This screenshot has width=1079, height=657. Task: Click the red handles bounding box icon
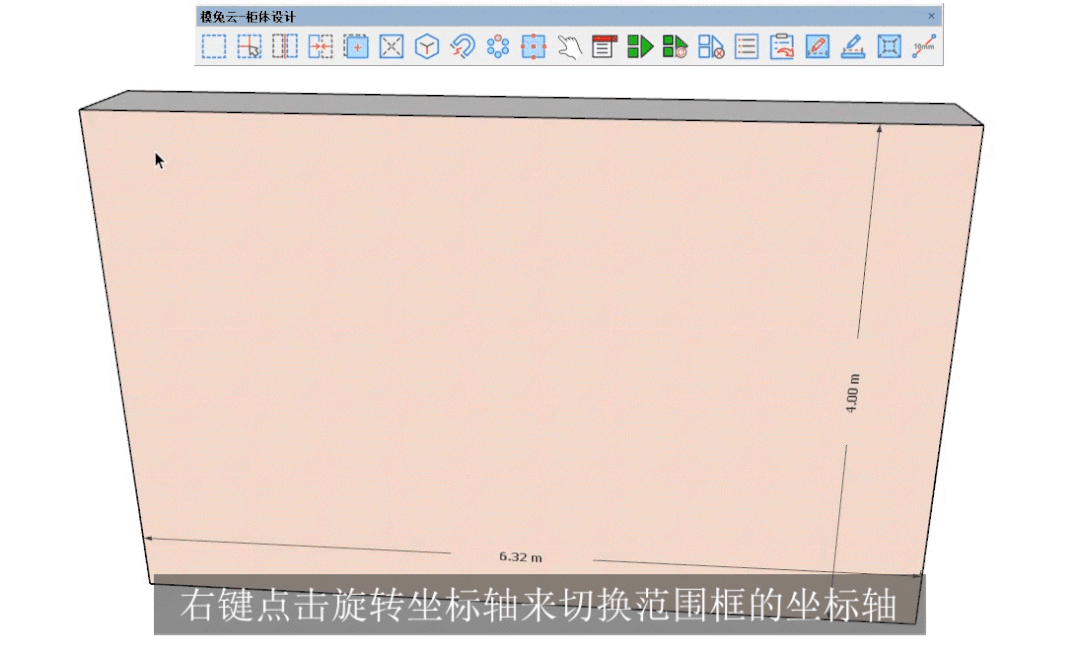click(x=534, y=47)
